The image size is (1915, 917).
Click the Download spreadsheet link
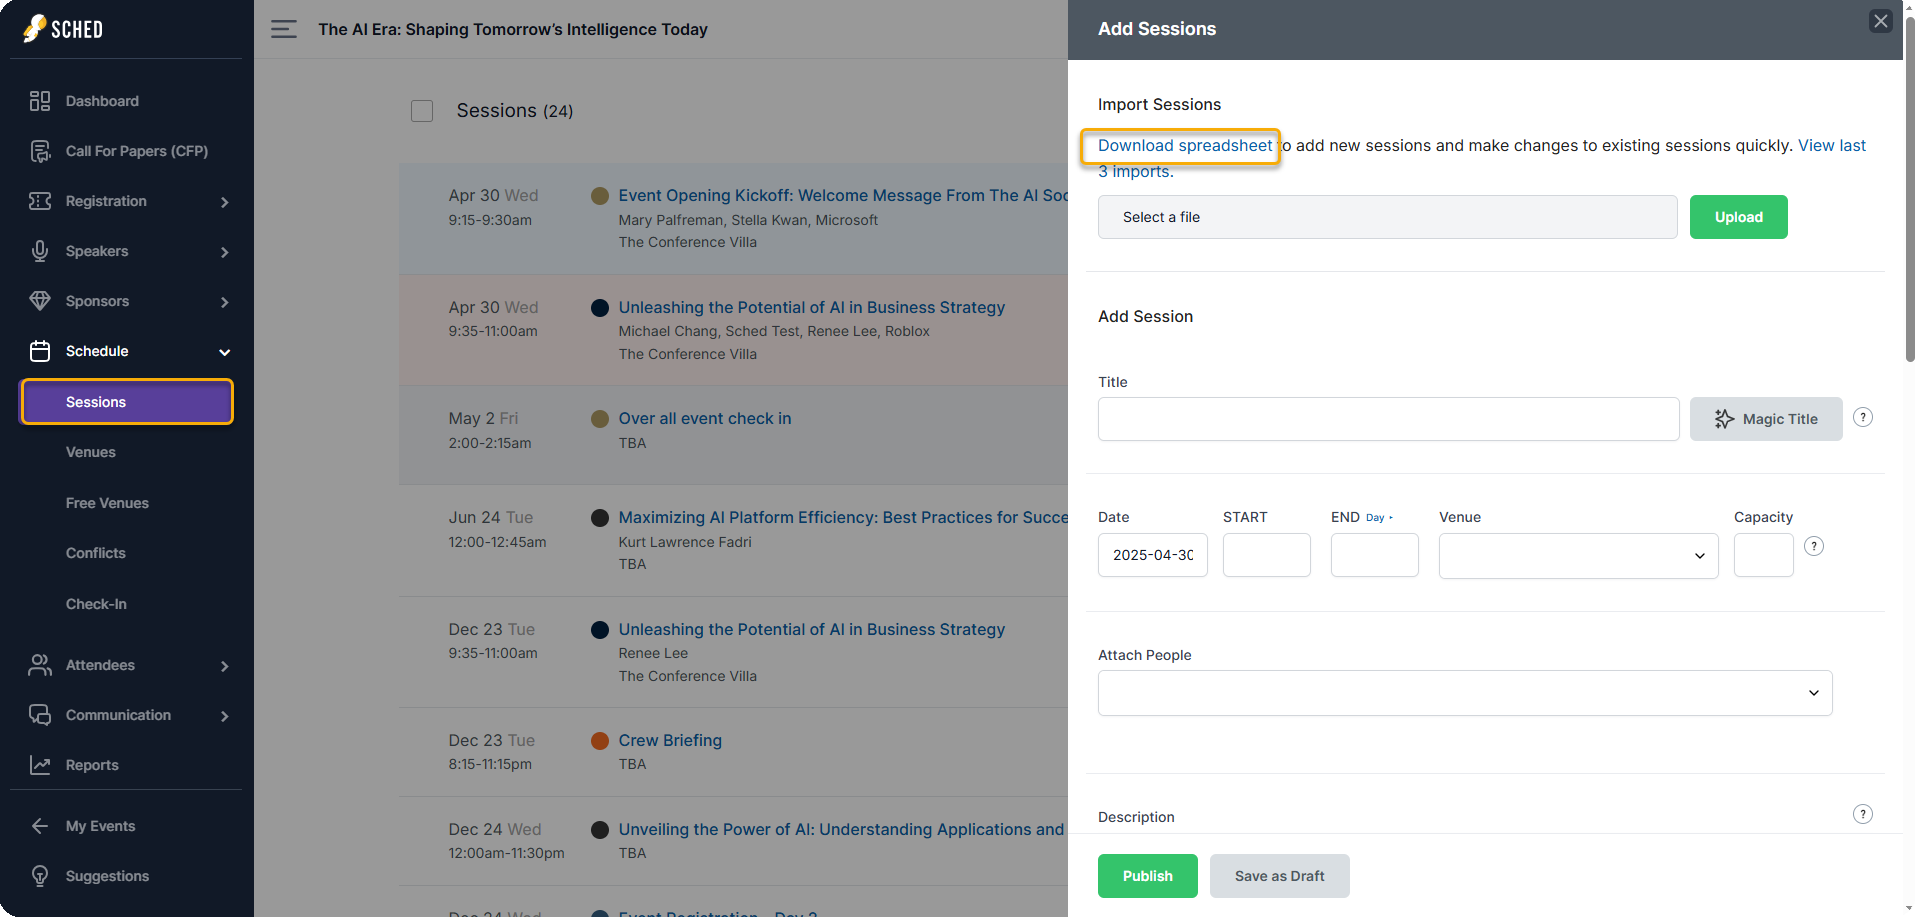1185,146
